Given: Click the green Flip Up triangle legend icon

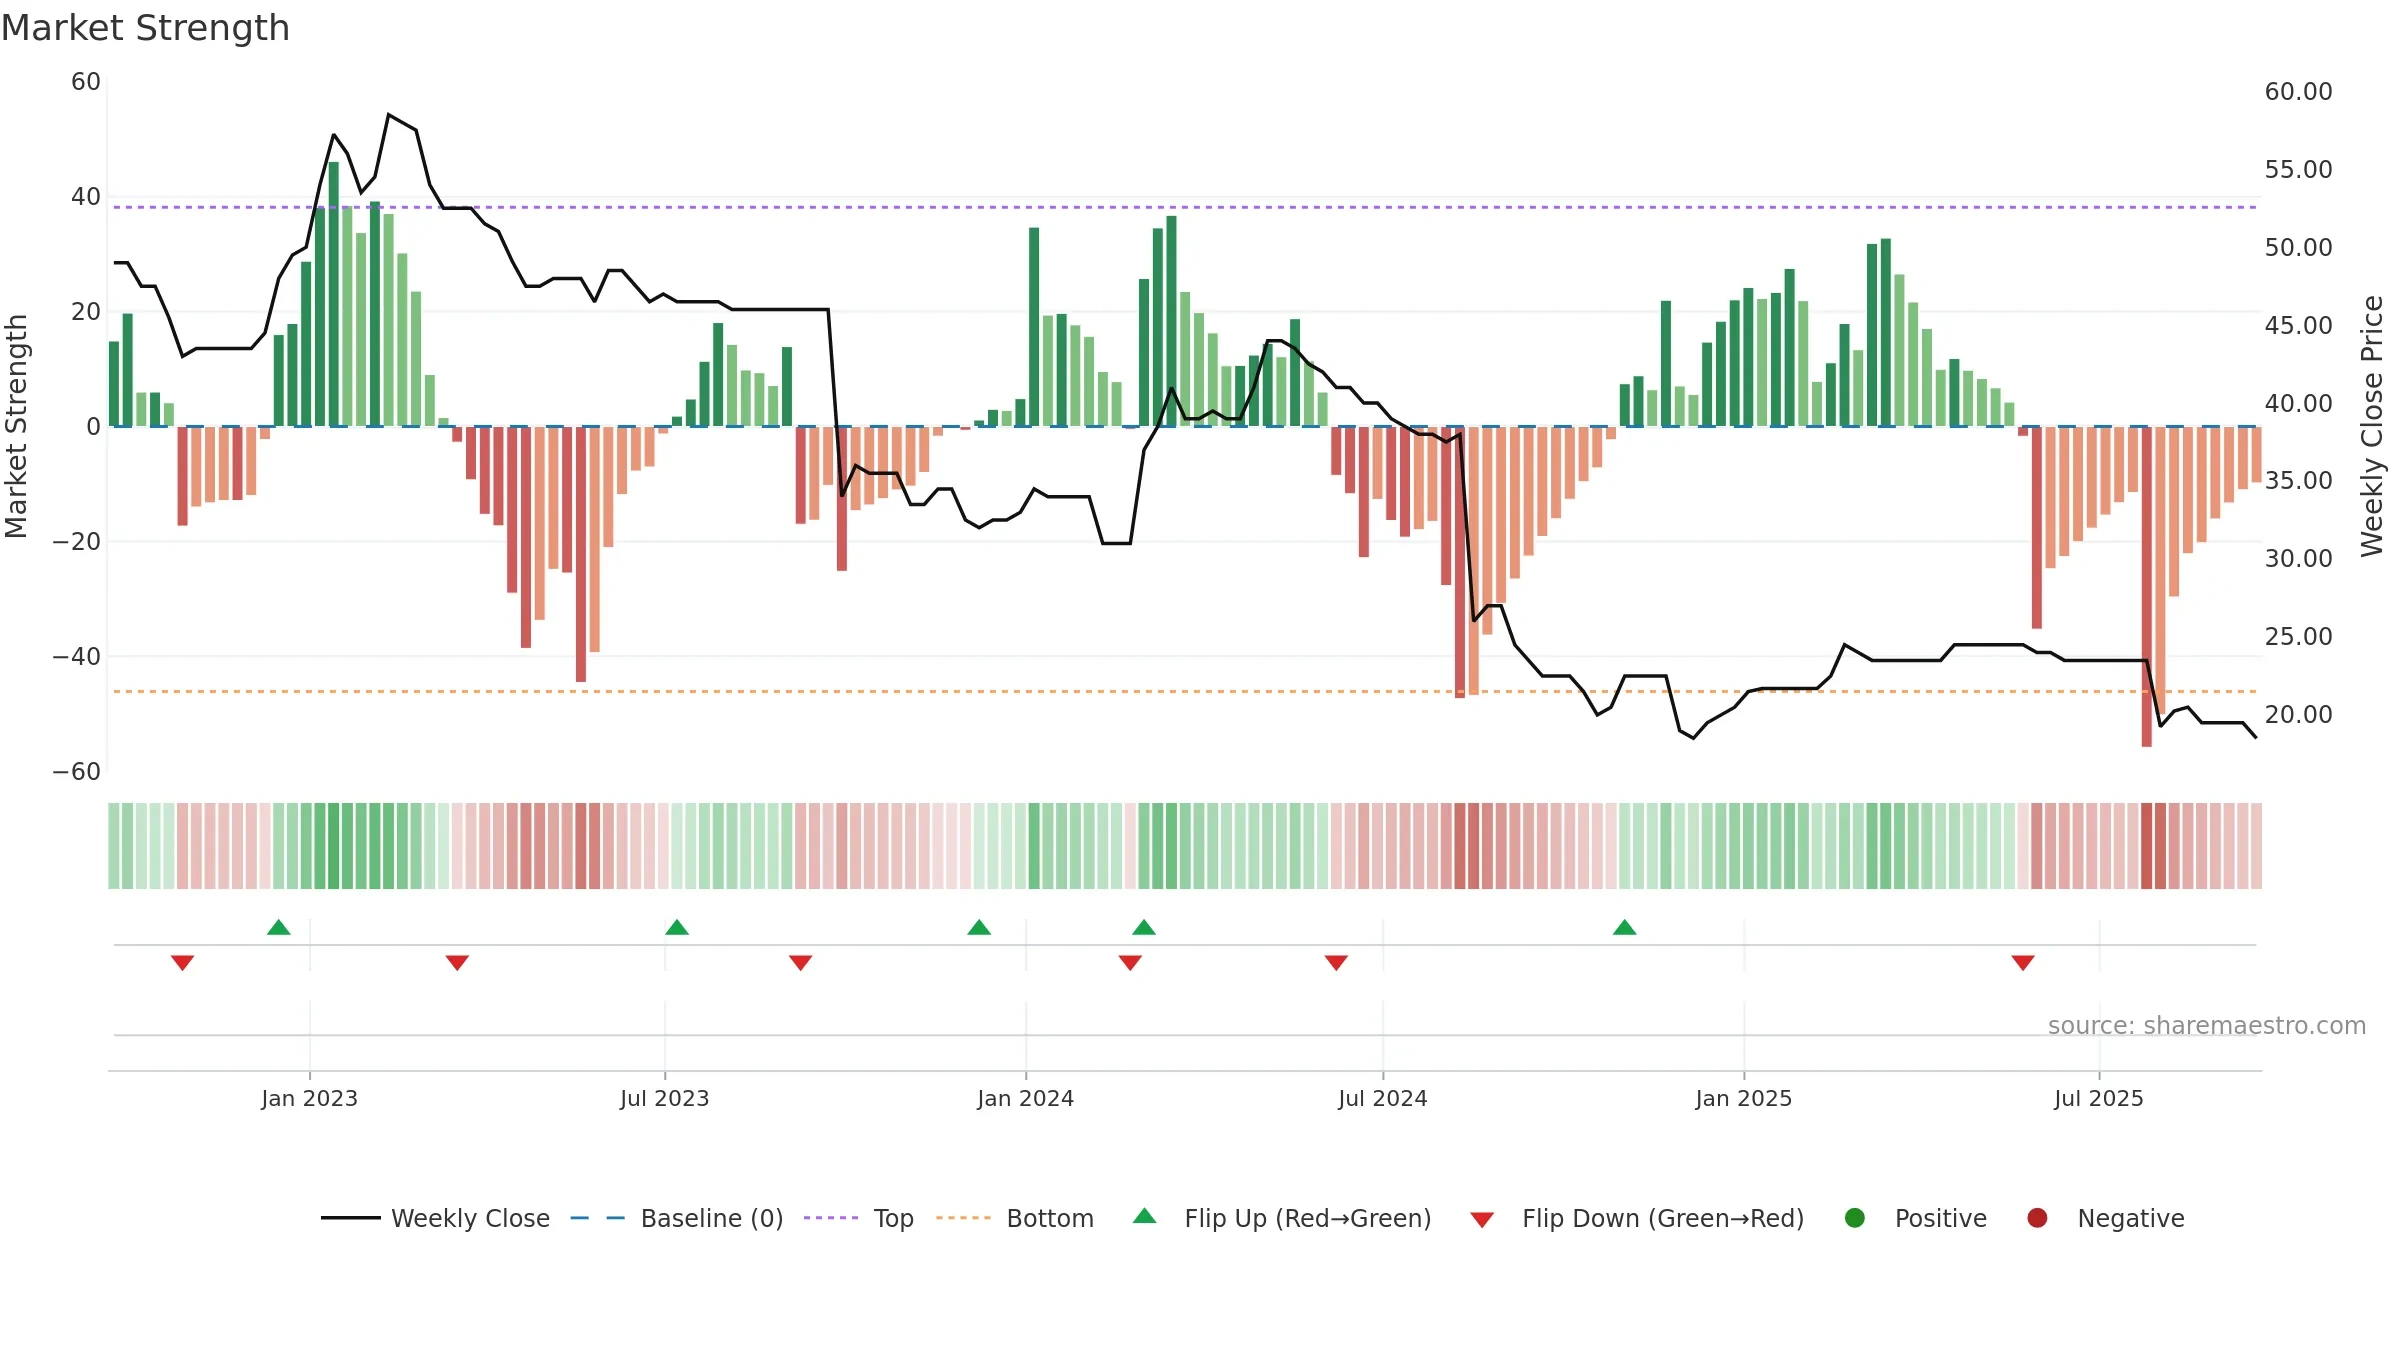Looking at the screenshot, I should point(1144,1216).
